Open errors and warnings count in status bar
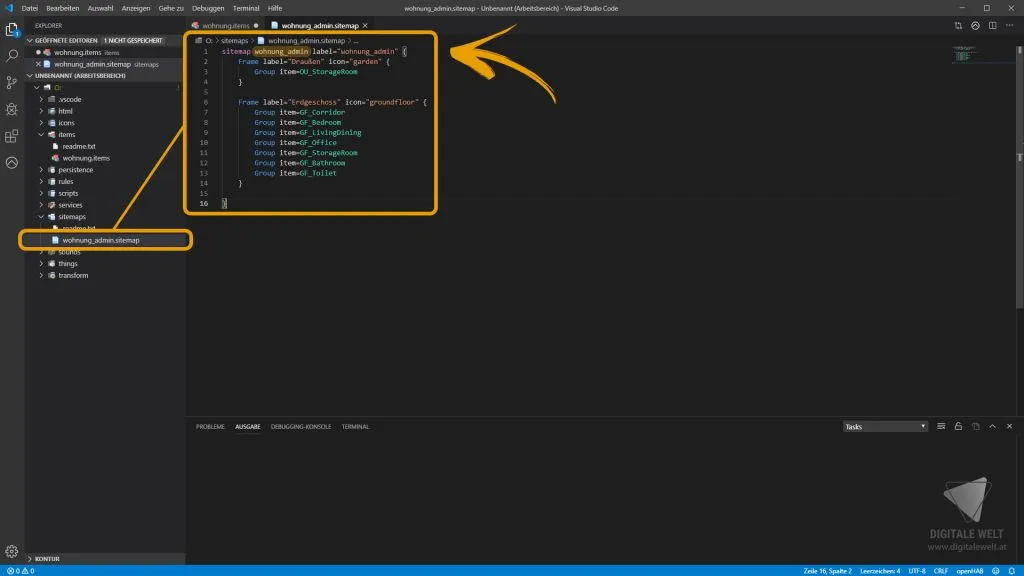 [20, 571]
